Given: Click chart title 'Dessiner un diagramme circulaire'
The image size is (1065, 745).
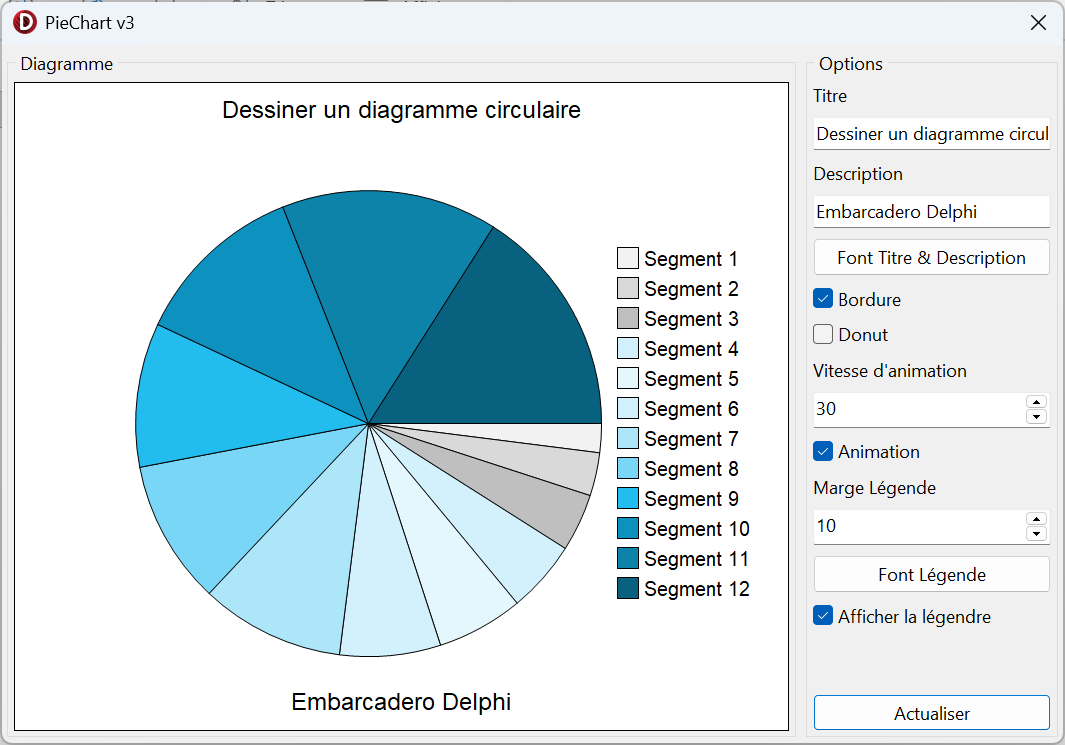Looking at the screenshot, I should coord(401,110).
